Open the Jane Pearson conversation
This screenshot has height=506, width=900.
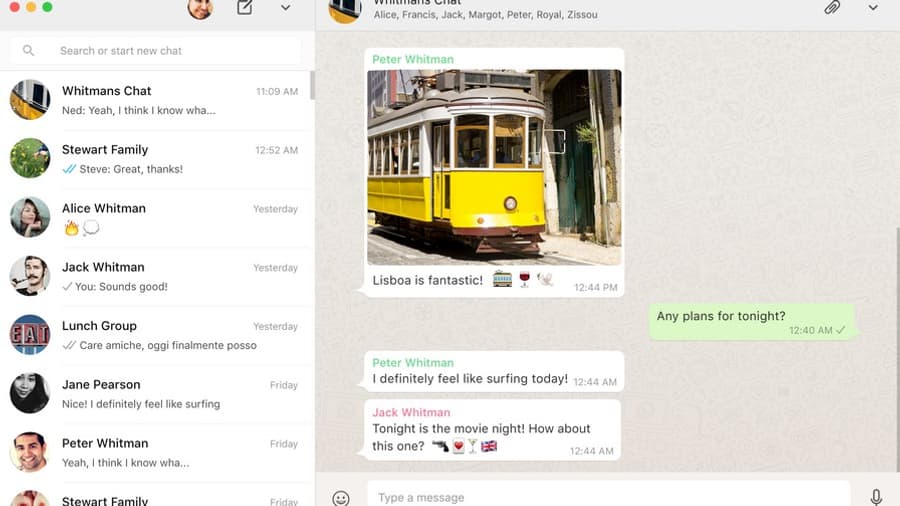156,394
